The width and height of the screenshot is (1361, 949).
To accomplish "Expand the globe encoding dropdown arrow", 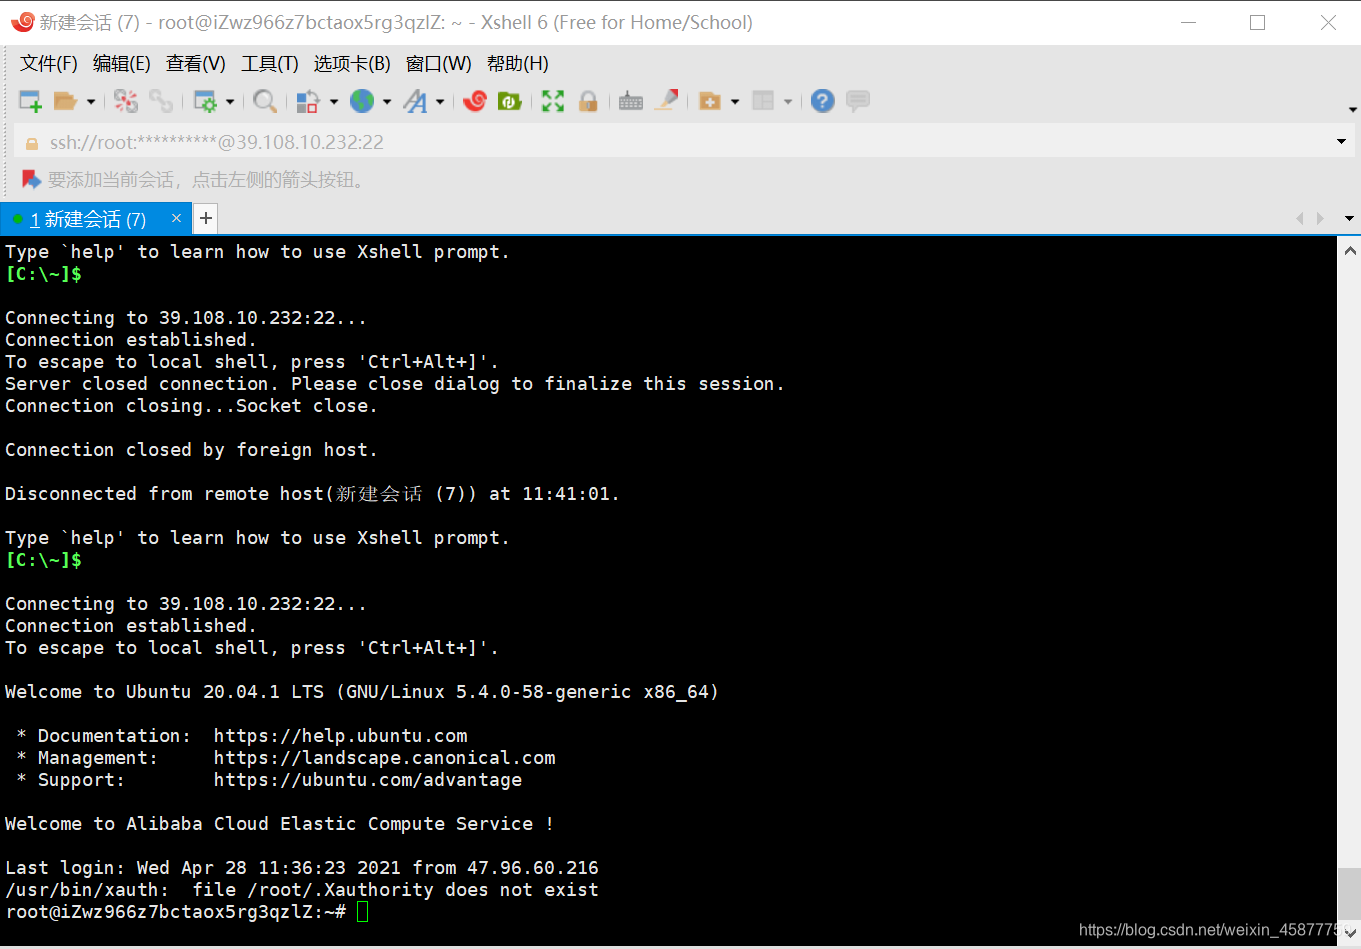I will tap(387, 101).
